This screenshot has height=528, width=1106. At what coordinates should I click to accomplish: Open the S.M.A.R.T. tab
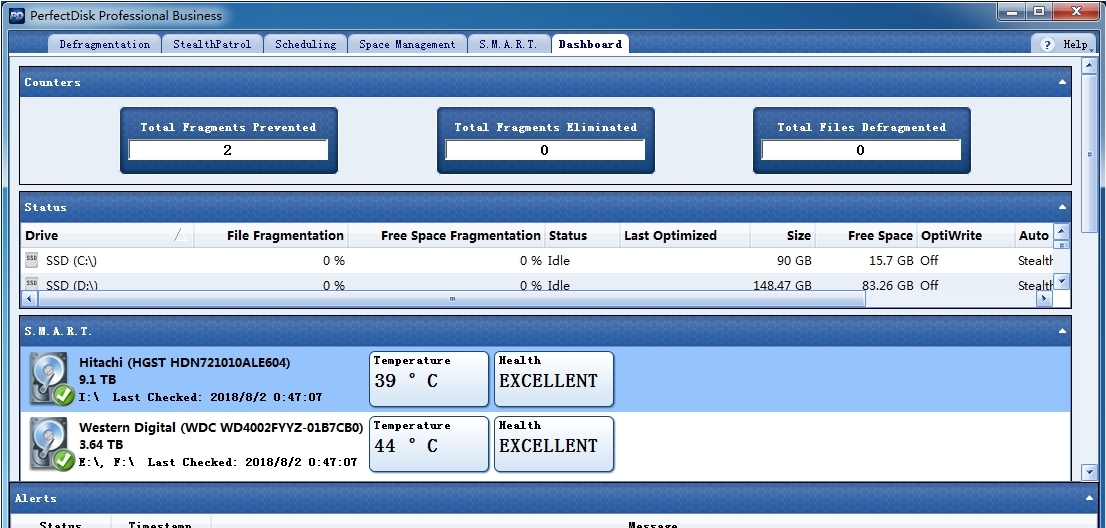coord(508,44)
